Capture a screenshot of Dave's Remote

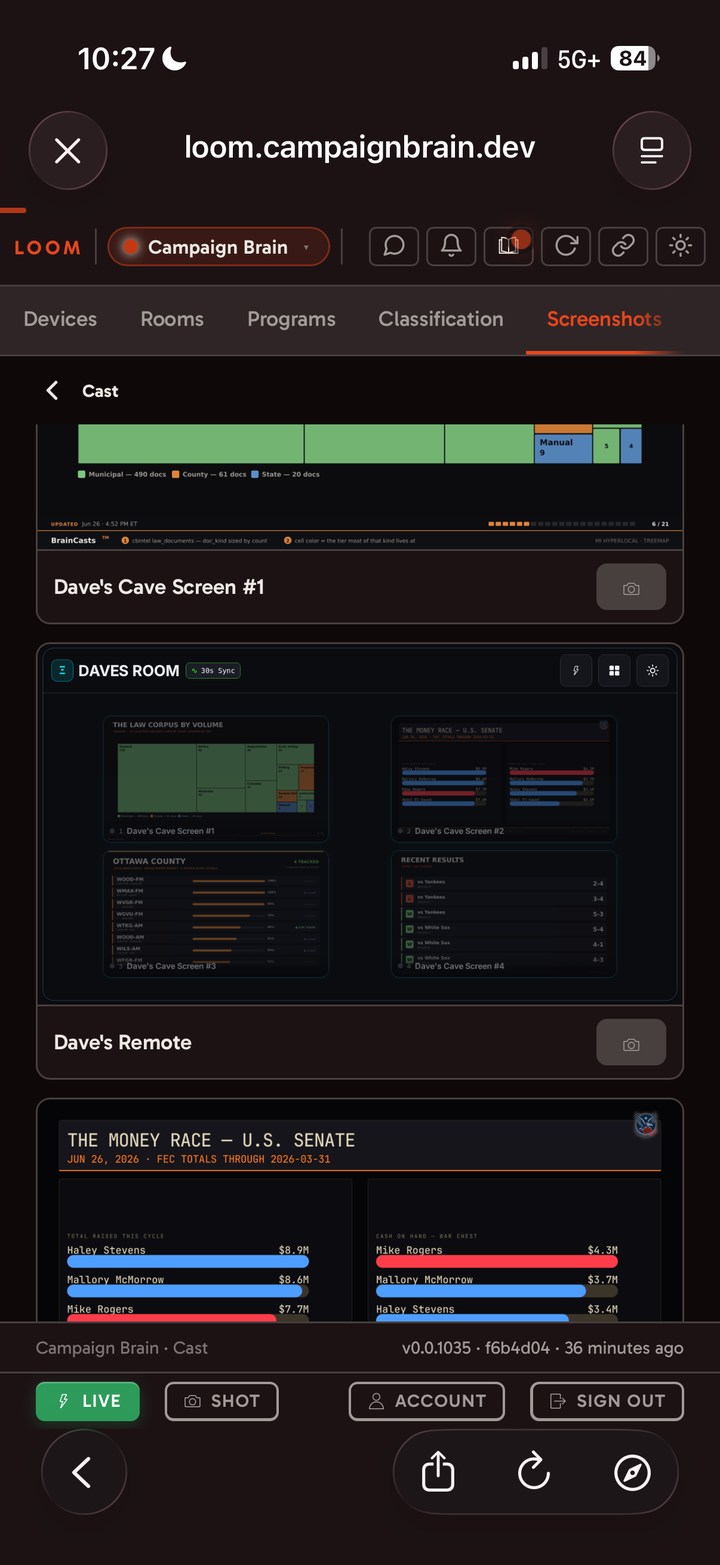[x=631, y=1043]
